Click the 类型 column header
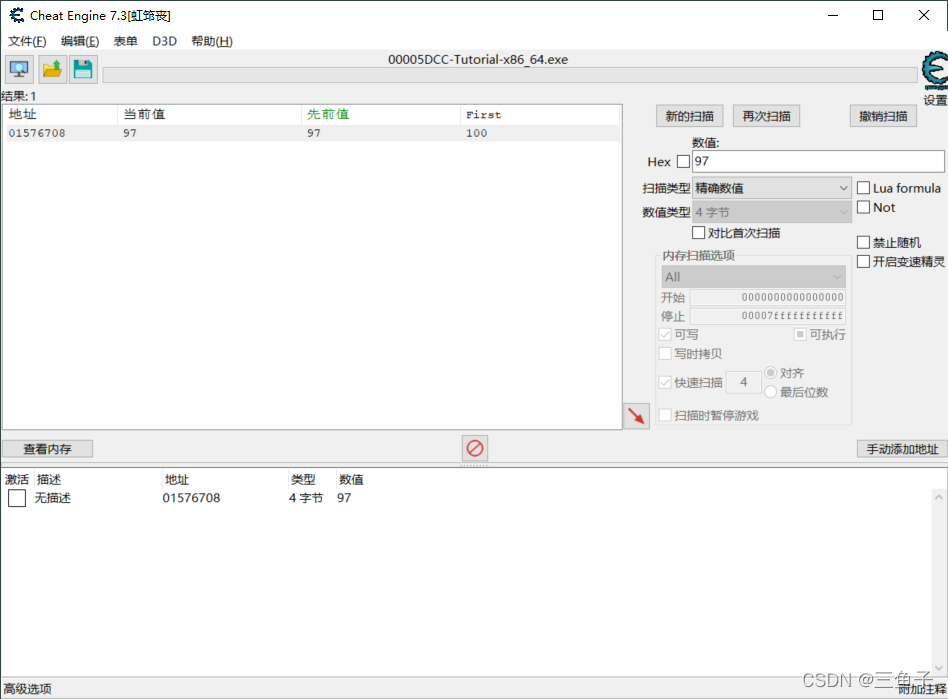 tap(303, 480)
